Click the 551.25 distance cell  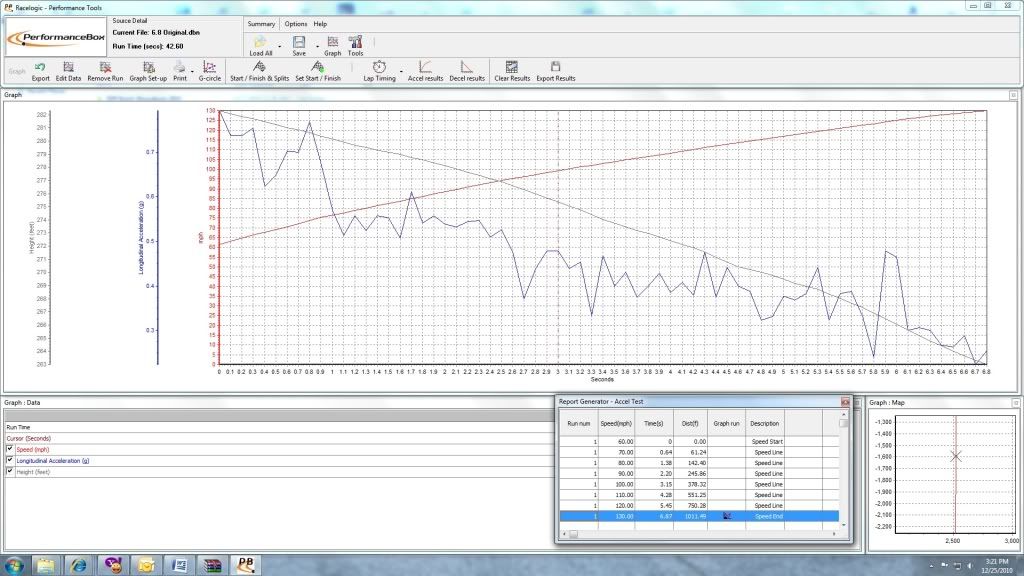[690, 495]
